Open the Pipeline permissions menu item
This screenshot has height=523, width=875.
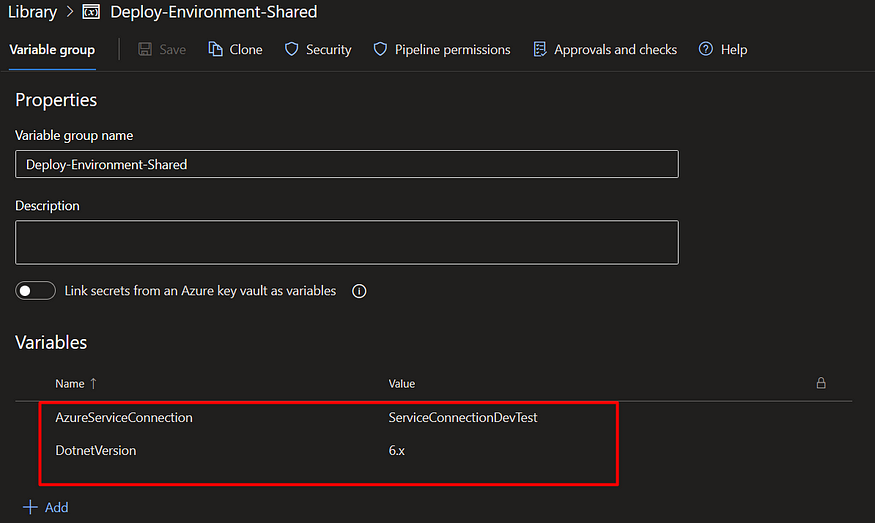[x=453, y=50]
